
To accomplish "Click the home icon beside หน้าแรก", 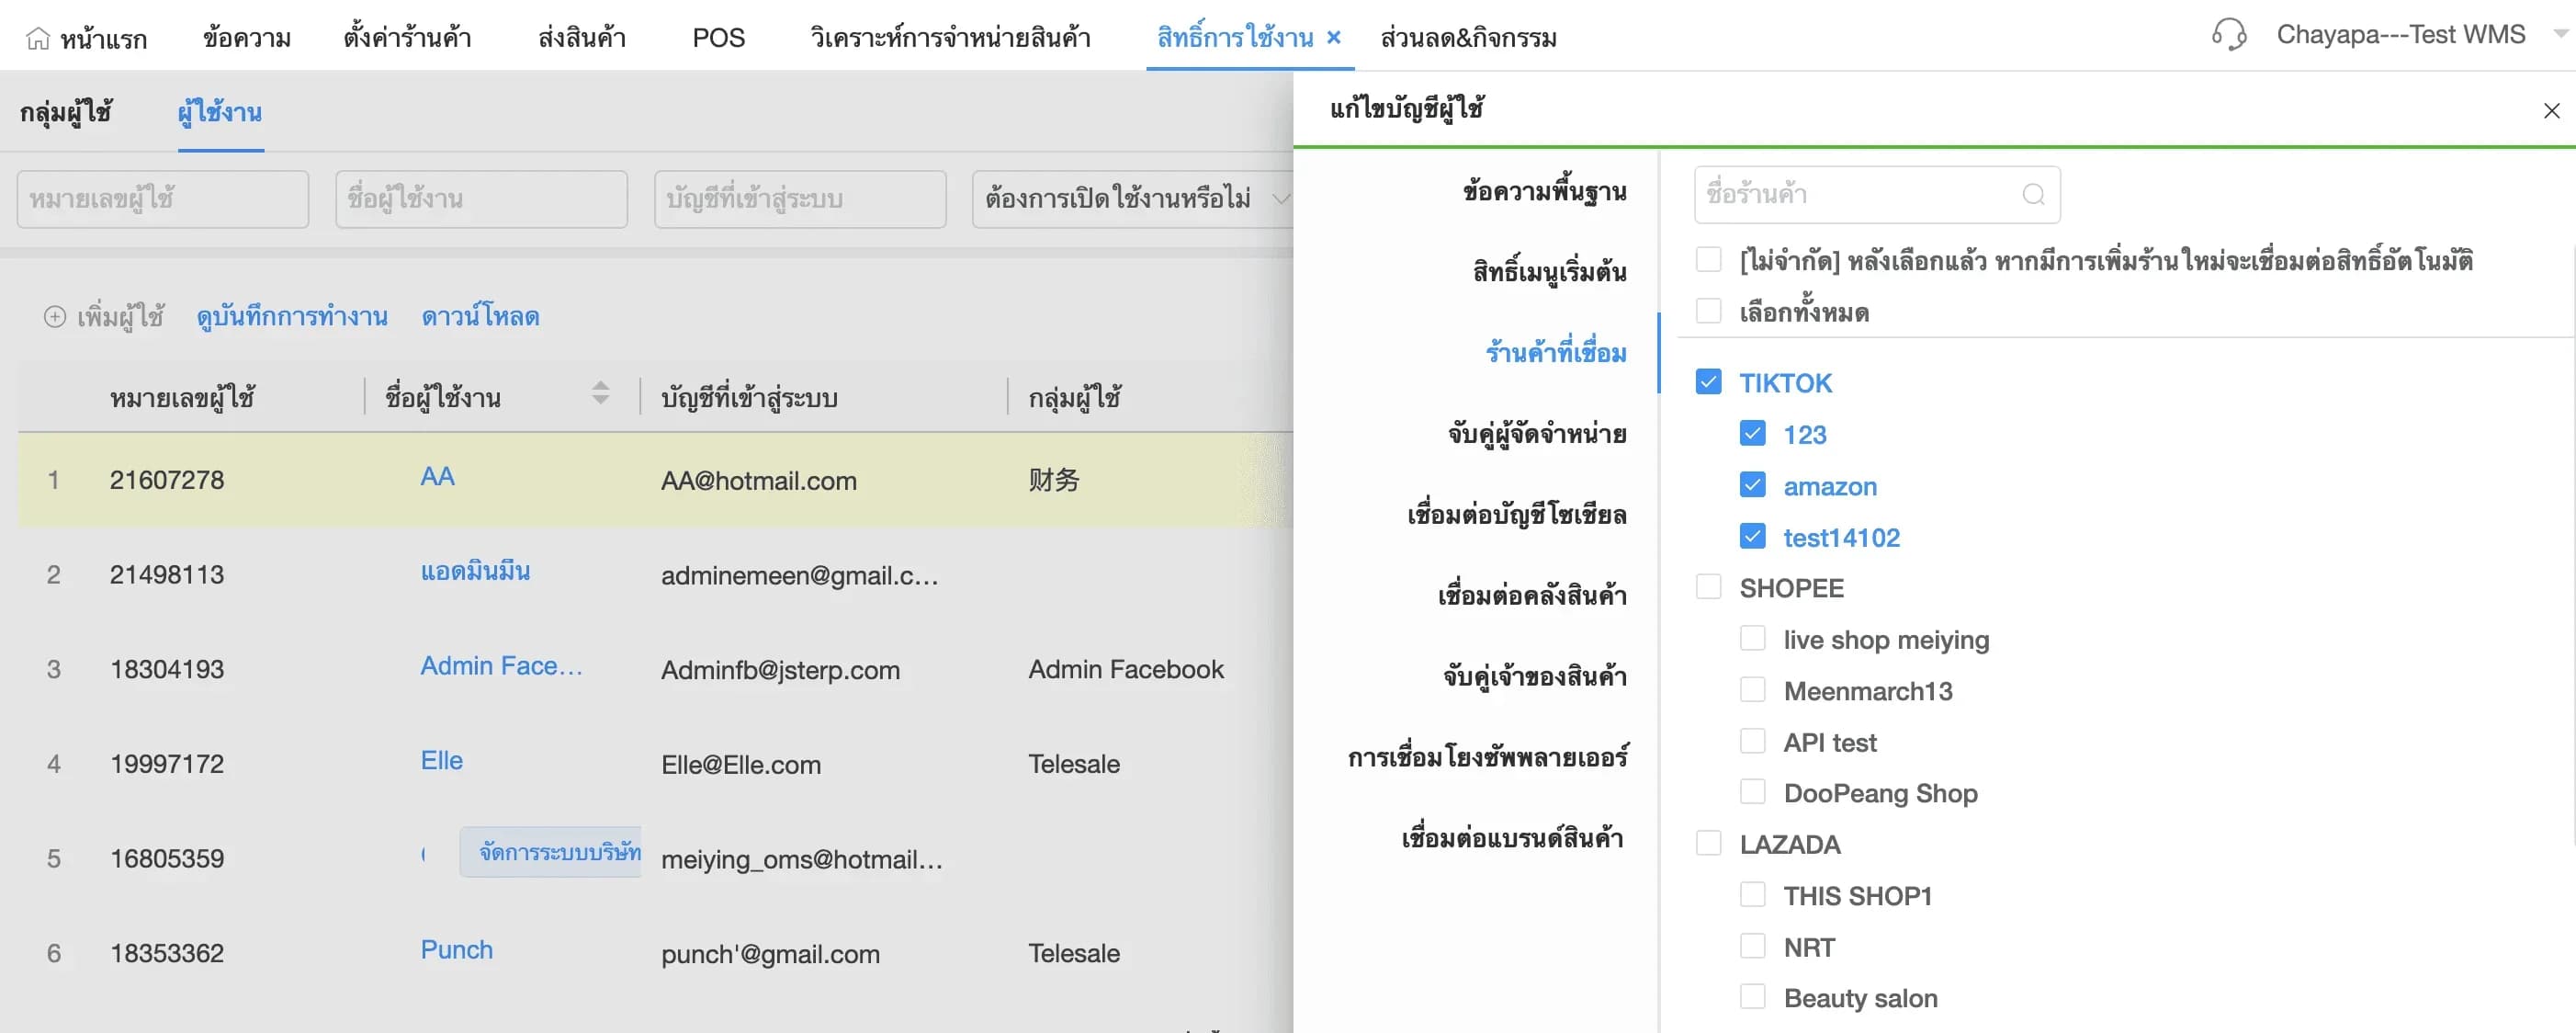I will point(38,39).
